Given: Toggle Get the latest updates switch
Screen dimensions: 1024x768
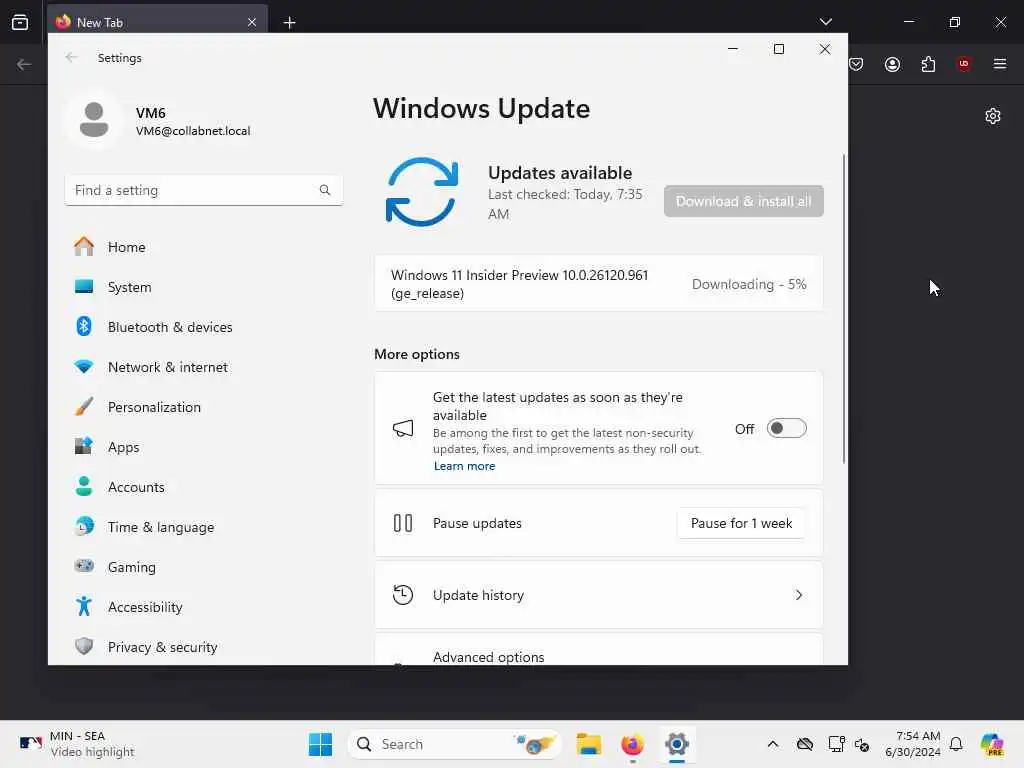Looking at the screenshot, I should pyautogui.click(x=786, y=428).
